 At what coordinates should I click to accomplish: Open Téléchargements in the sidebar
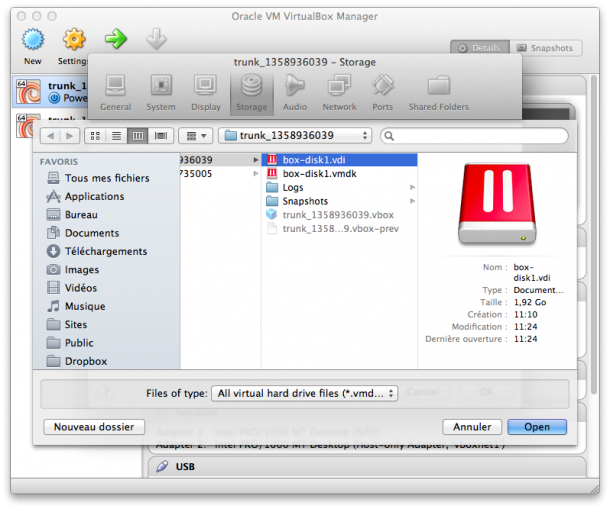(97, 251)
